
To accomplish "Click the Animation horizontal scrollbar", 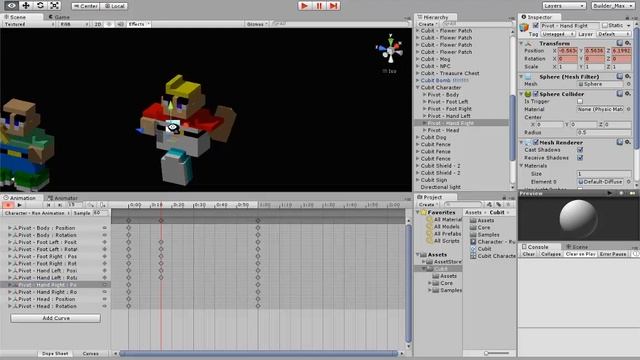I will (259, 353).
